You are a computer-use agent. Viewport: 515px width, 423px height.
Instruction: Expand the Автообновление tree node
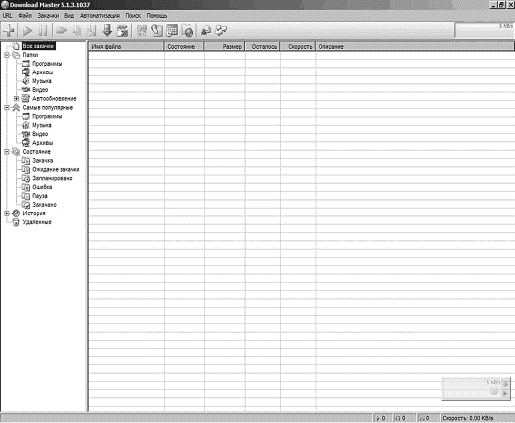(x=16, y=99)
